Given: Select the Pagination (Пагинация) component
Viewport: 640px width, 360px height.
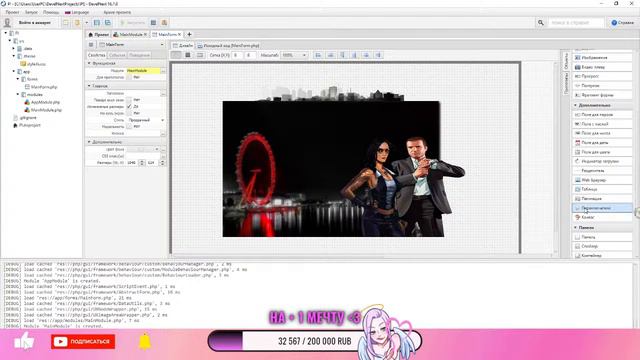Looking at the screenshot, I should pyautogui.click(x=602, y=199).
